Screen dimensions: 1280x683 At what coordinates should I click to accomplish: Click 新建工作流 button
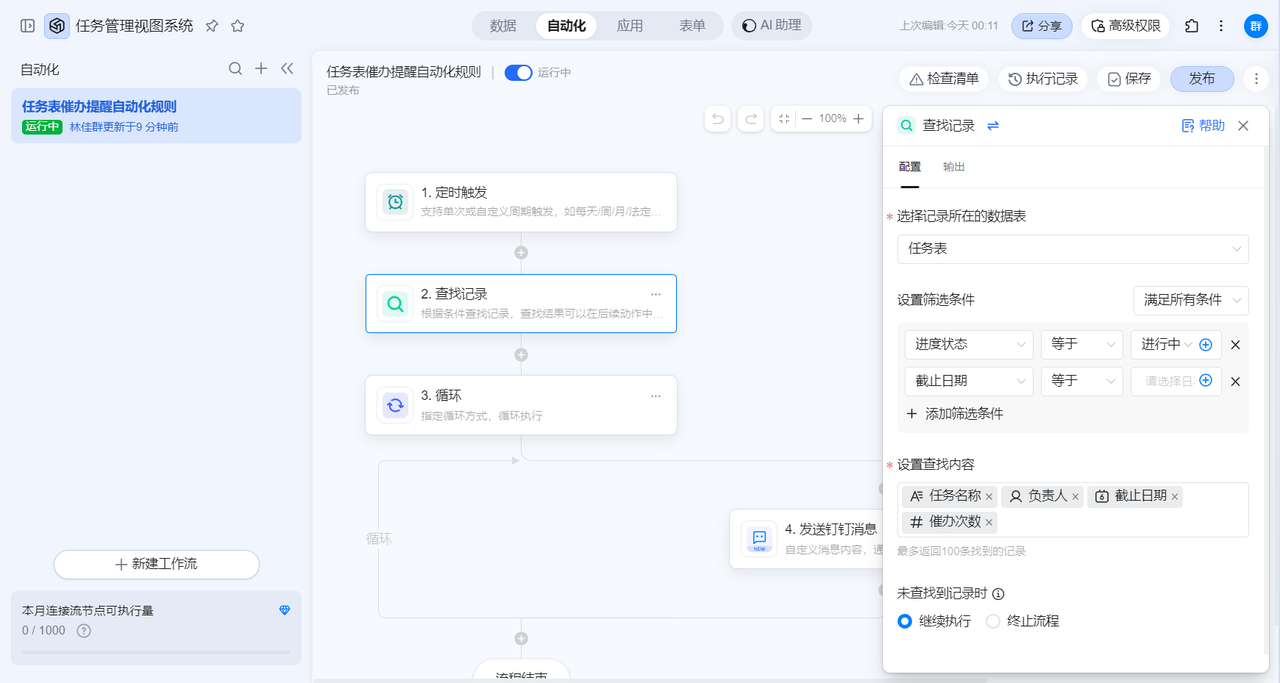point(156,564)
